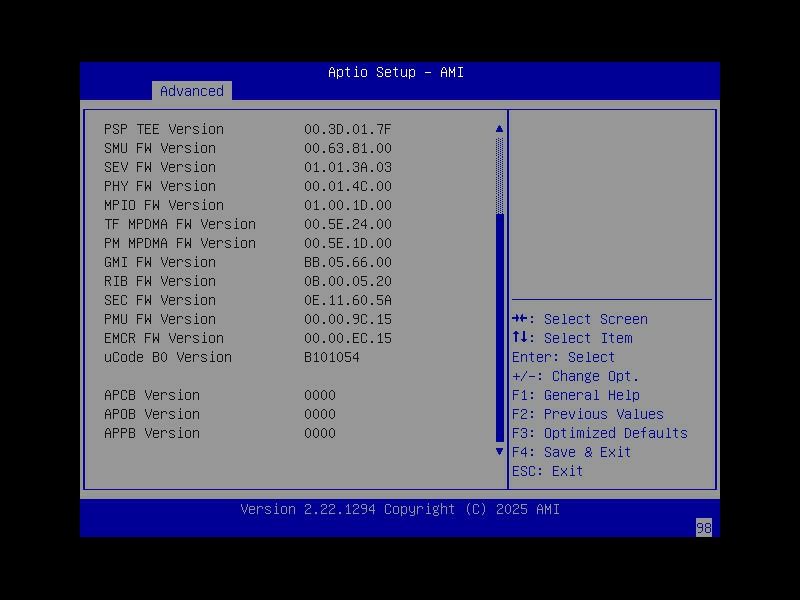800x600 pixels.
Task: Select the PM MPDMA FW Version label
Action: 180,243
